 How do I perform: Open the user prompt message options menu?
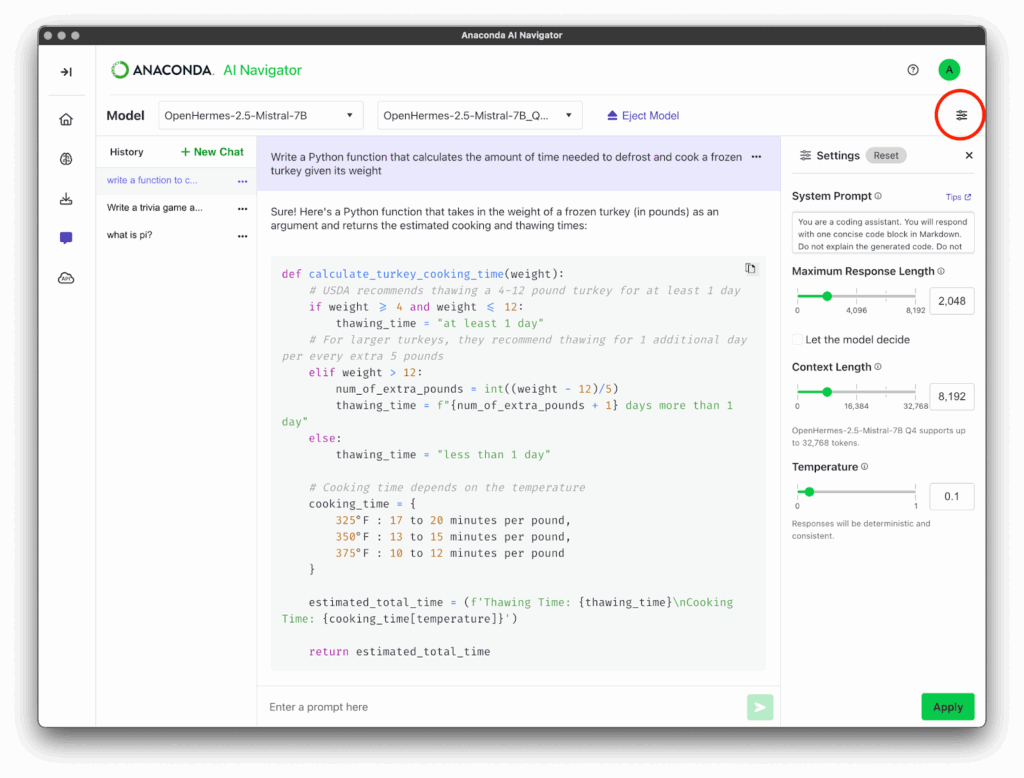point(756,157)
